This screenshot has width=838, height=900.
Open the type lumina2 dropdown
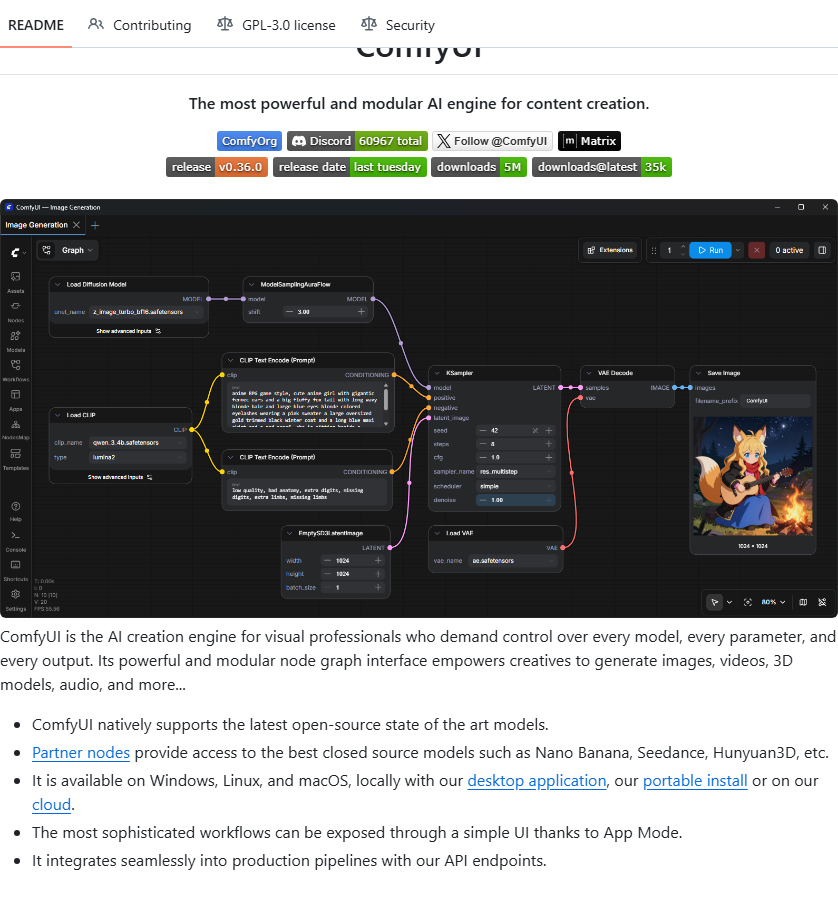138,457
